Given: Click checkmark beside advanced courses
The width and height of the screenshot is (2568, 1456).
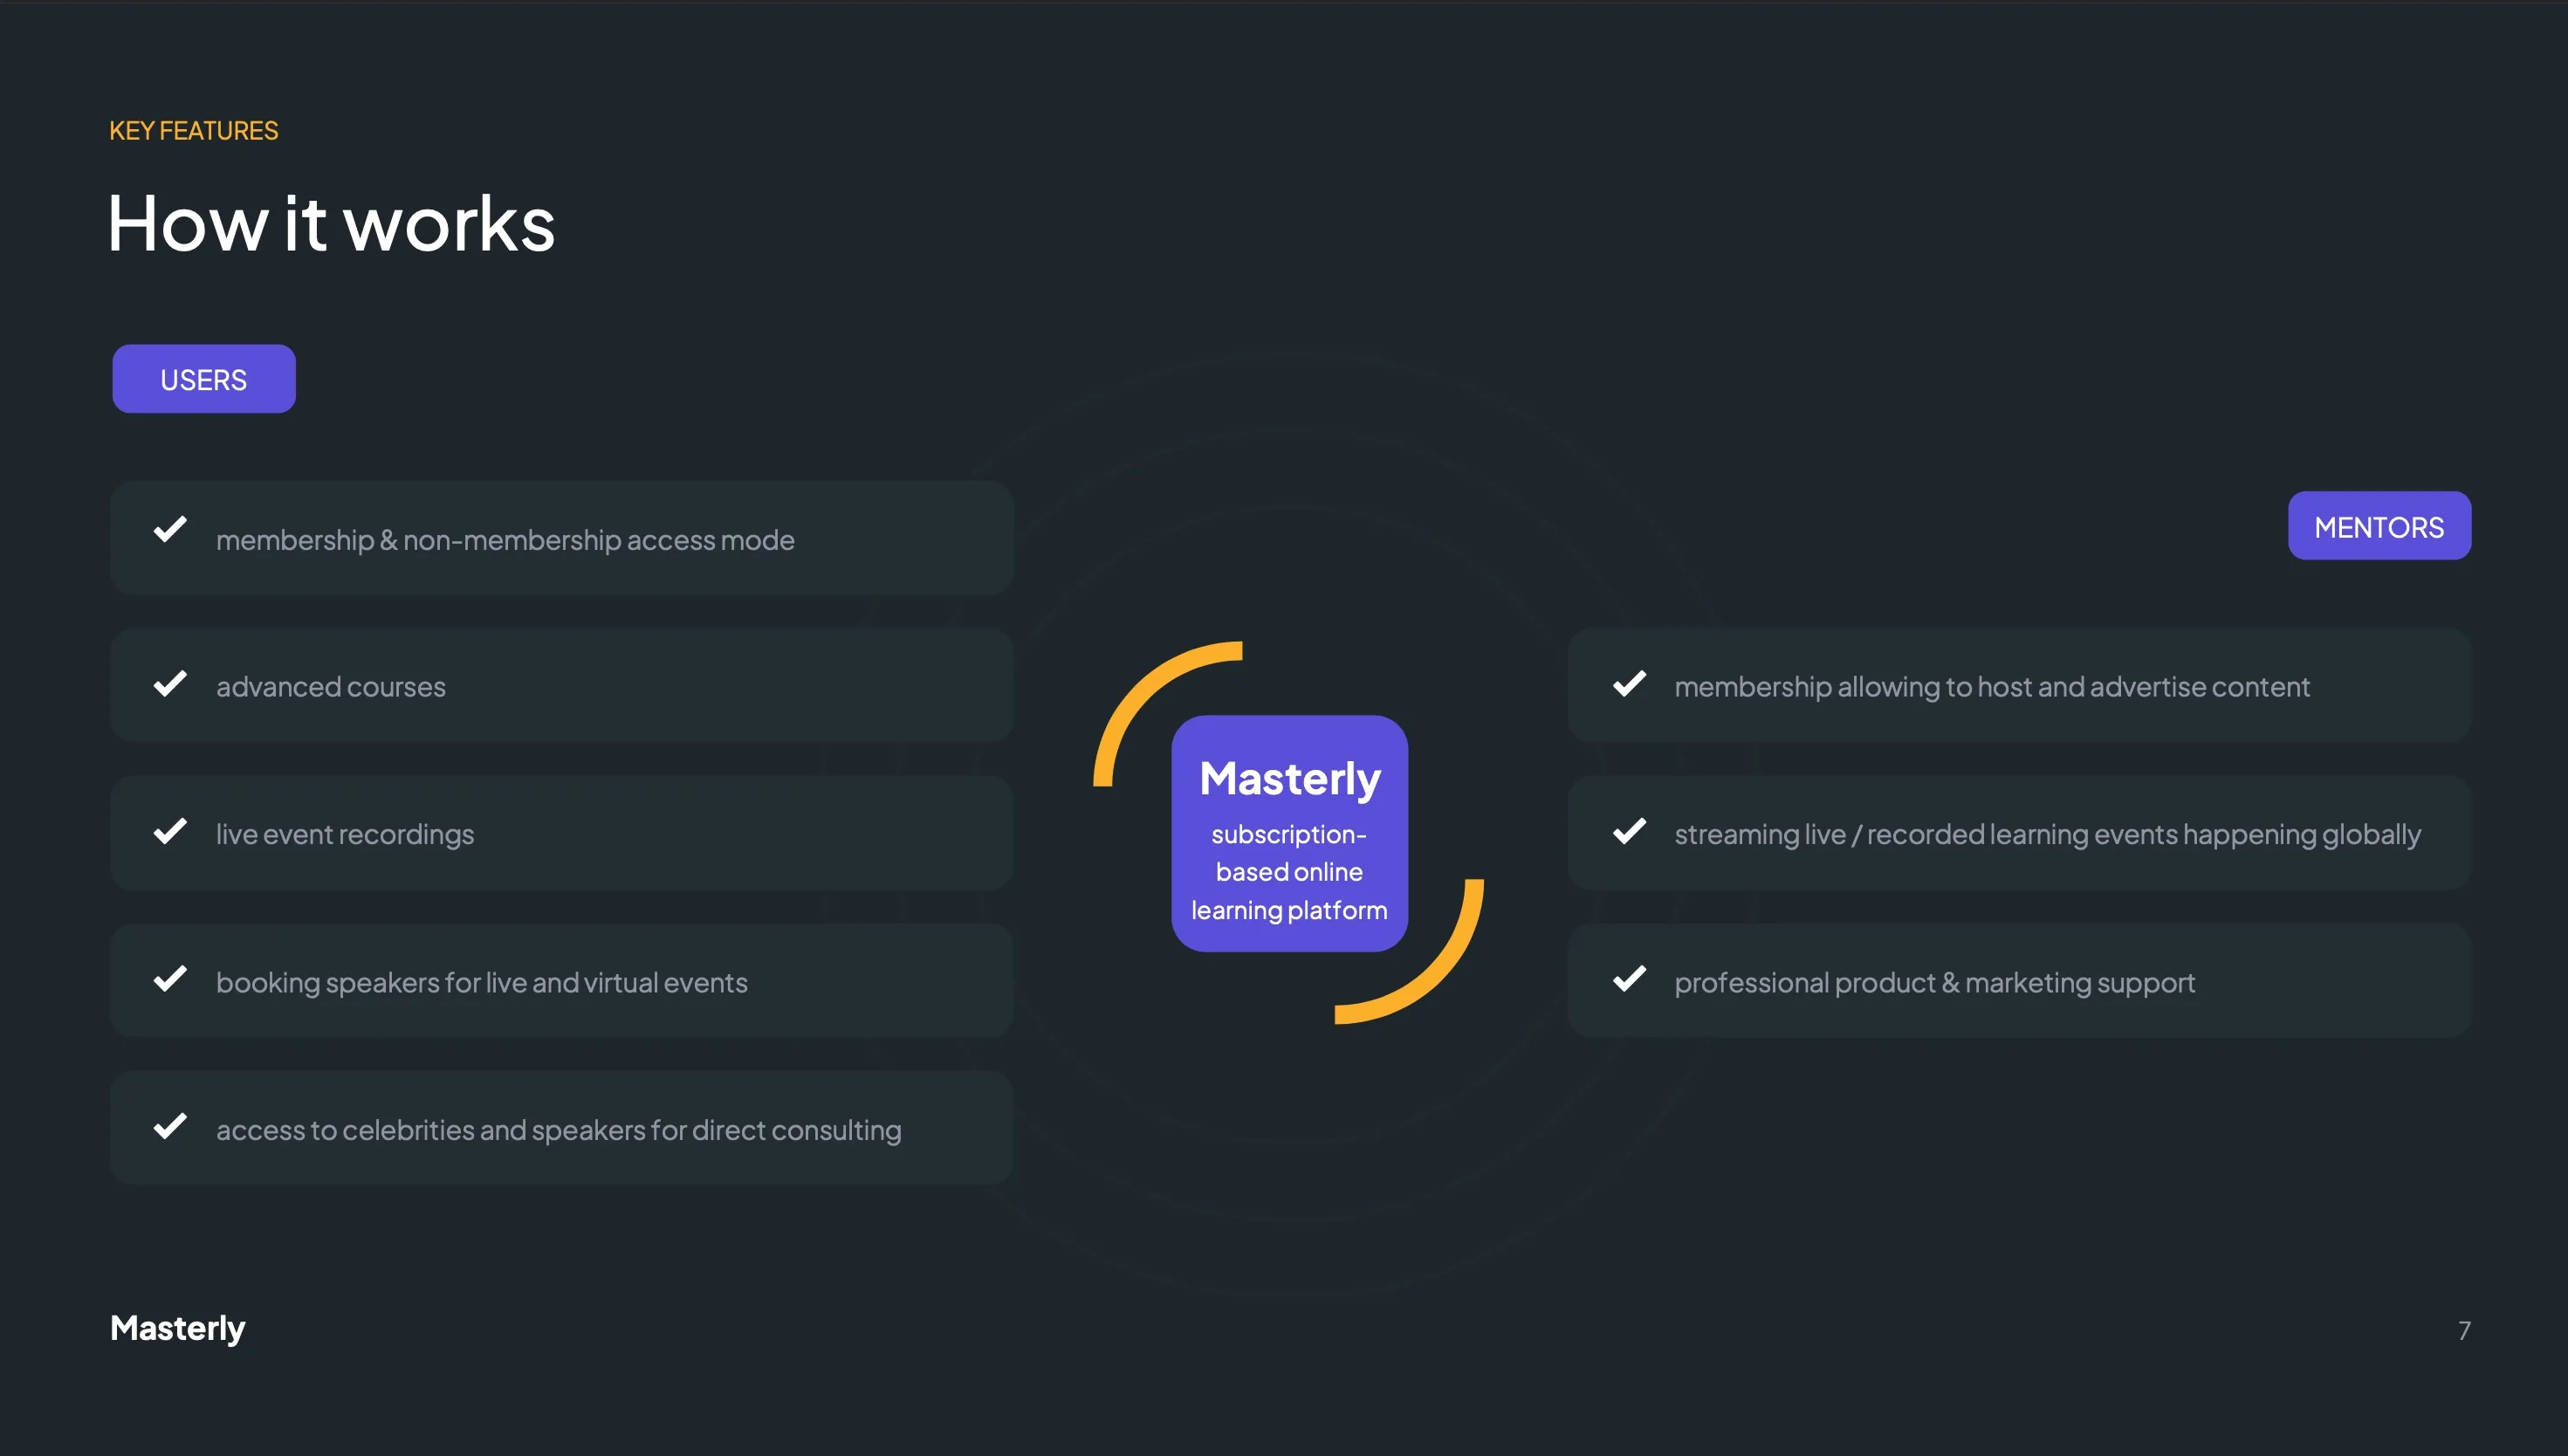Looking at the screenshot, I should coord(170,685).
